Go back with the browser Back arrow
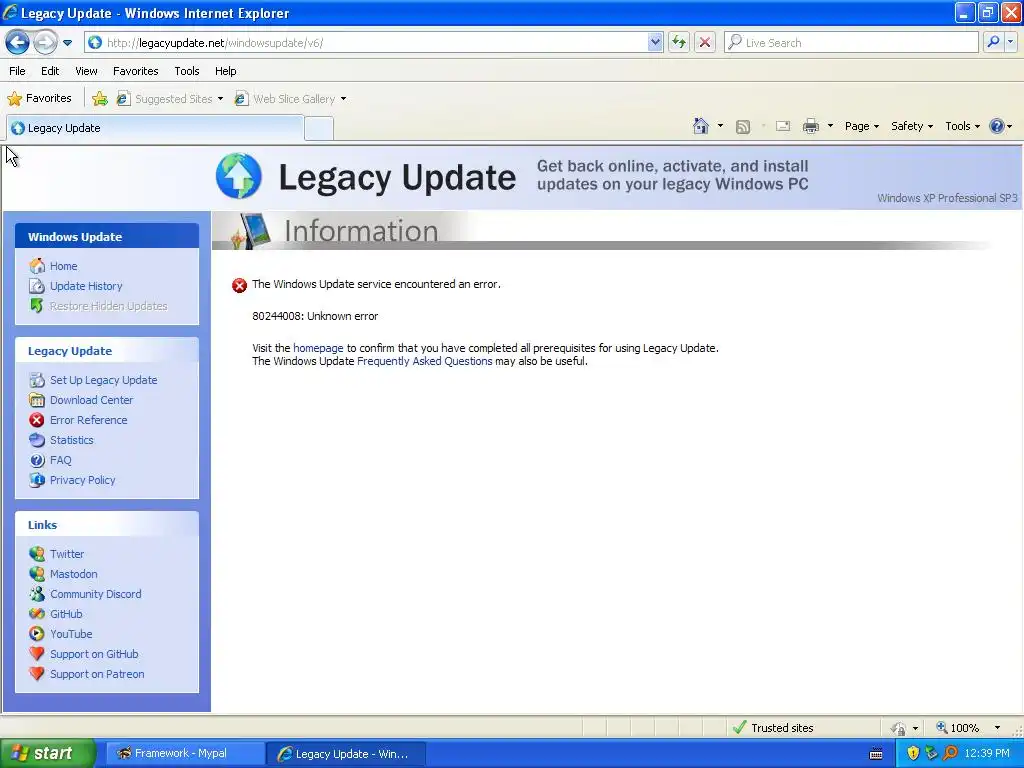This screenshot has width=1024, height=768. tap(18, 43)
